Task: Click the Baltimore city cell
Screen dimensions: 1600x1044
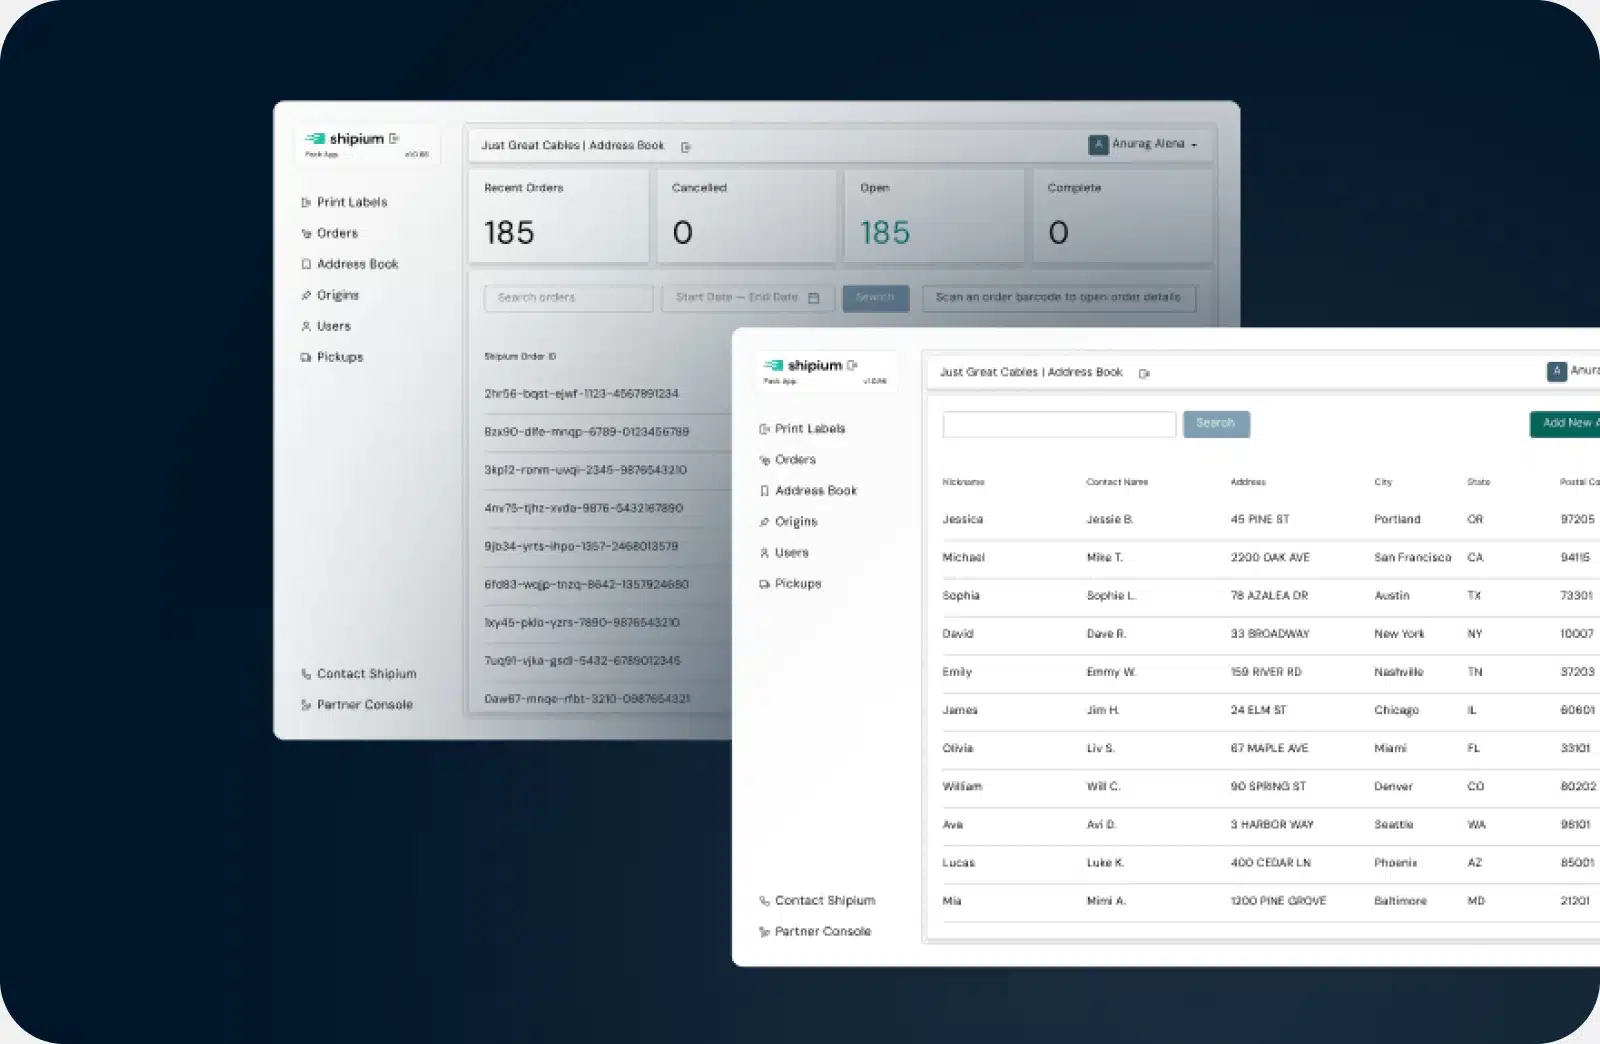Action: point(1400,901)
